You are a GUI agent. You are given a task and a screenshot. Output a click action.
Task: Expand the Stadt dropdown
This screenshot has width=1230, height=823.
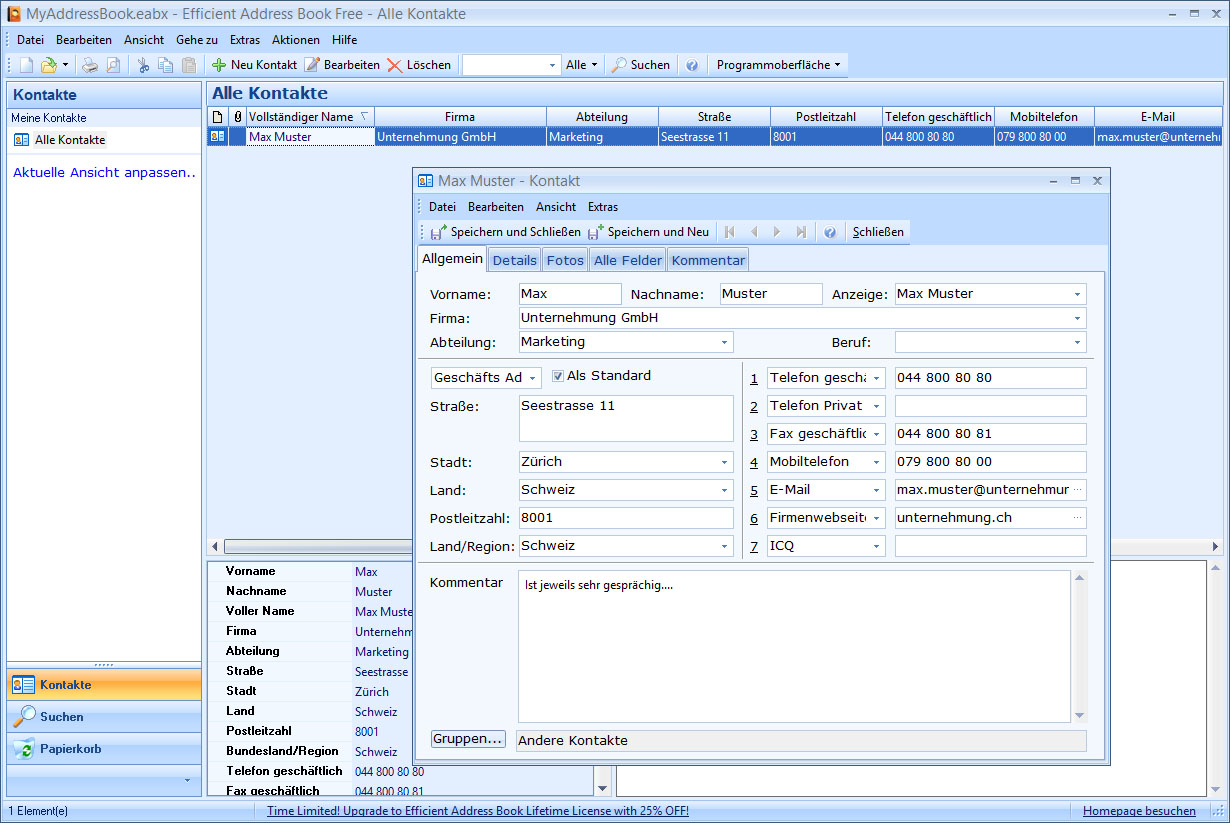[x=724, y=463]
